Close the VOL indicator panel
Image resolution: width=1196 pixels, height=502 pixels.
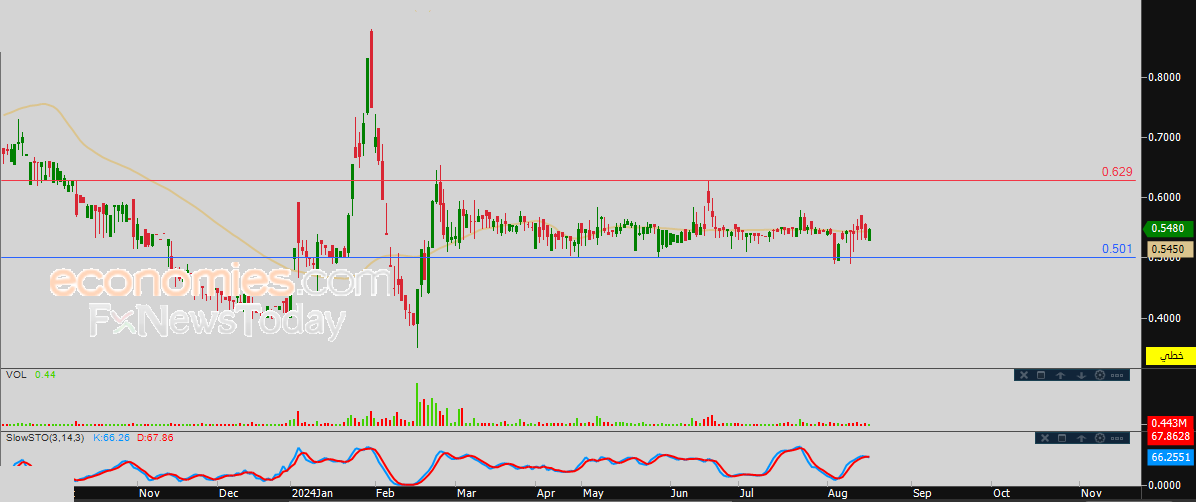pyautogui.click(x=1023, y=375)
